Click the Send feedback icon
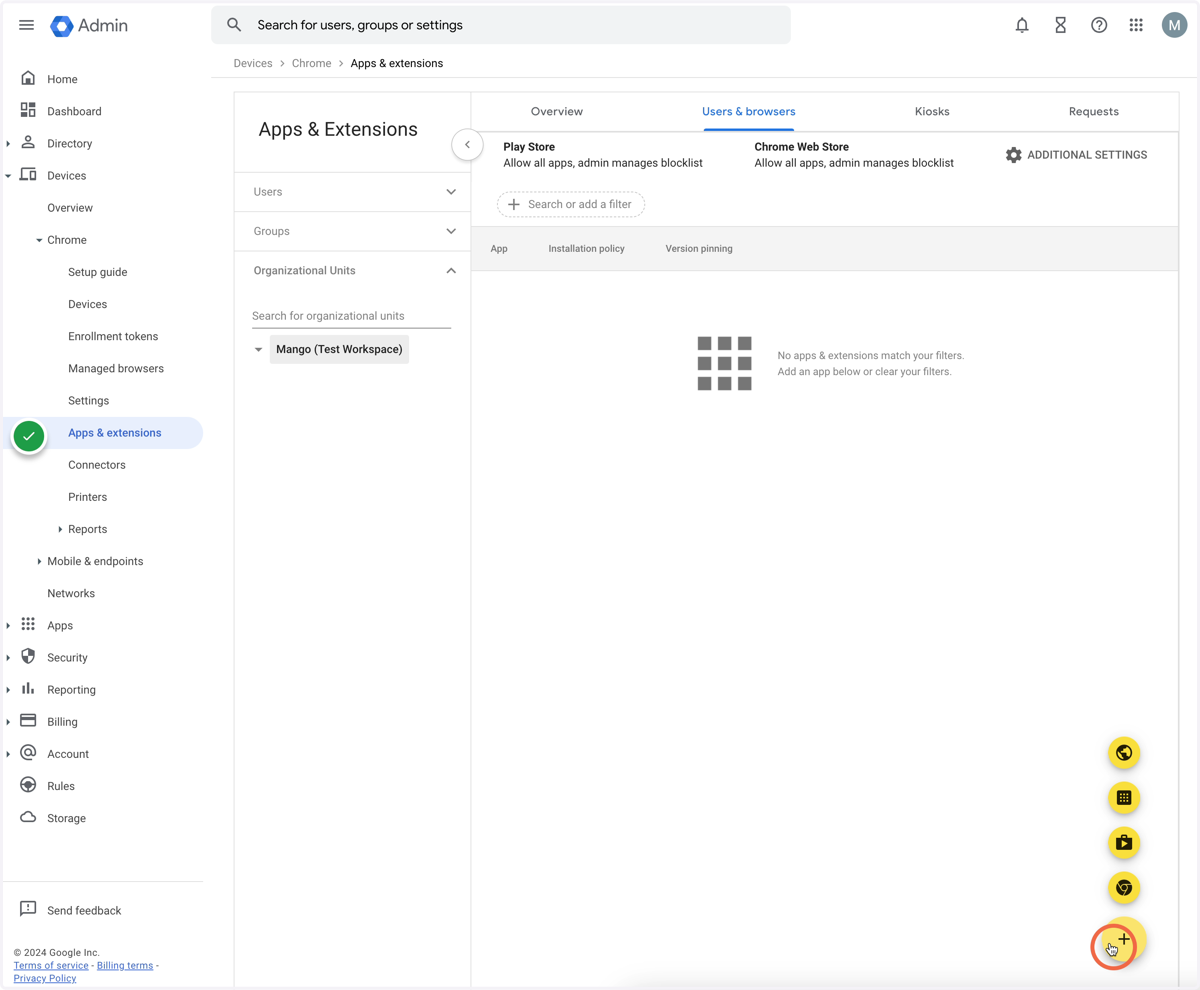The width and height of the screenshot is (1200, 990). 28,909
